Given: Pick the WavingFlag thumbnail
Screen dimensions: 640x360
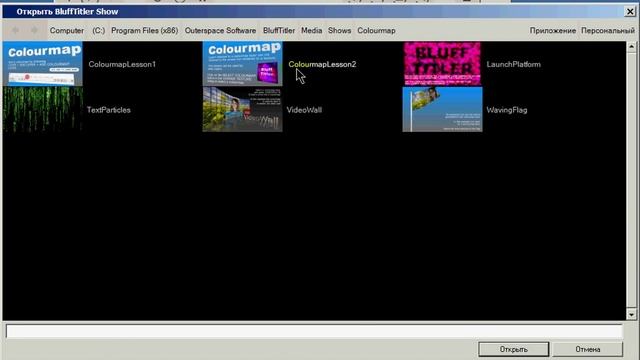Looking at the screenshot, I should coord(442,109).
